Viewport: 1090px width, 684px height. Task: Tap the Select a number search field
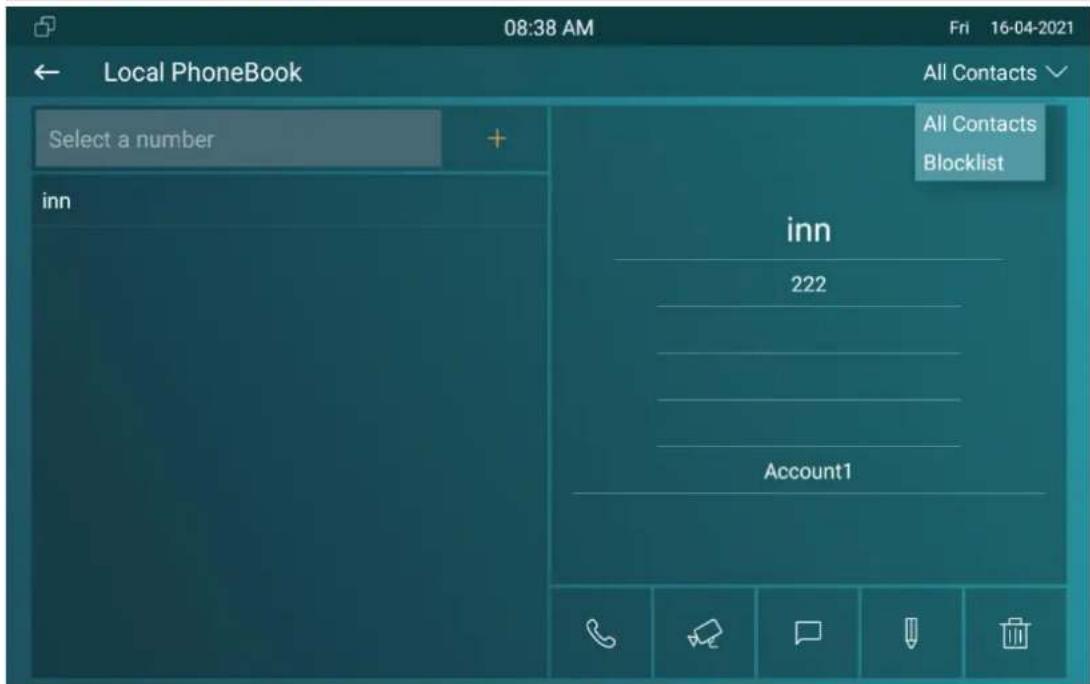[238, 139]
